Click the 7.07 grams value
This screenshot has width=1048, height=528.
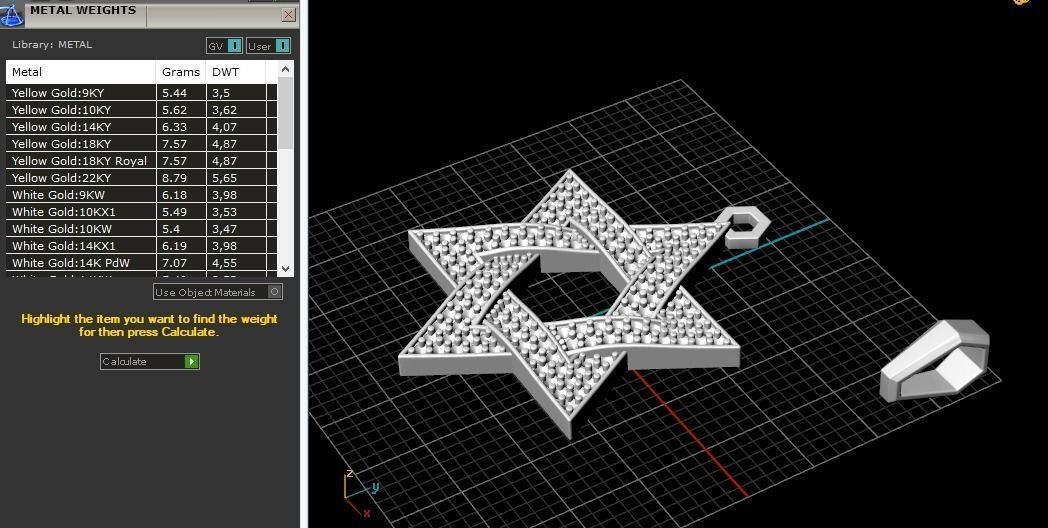pos(174,263)
